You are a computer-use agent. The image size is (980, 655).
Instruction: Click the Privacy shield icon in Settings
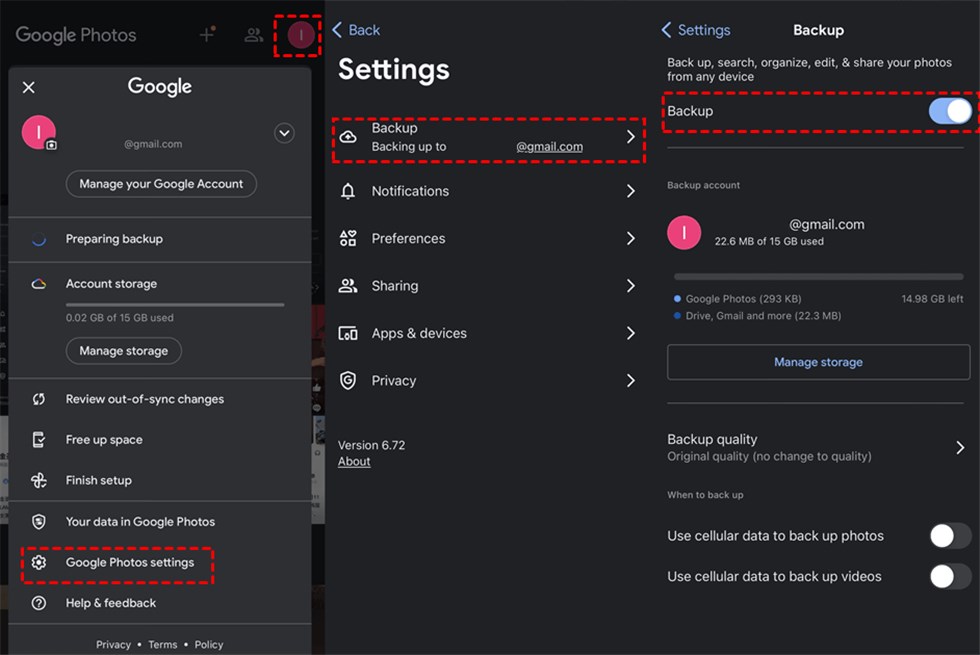(348, 380)
